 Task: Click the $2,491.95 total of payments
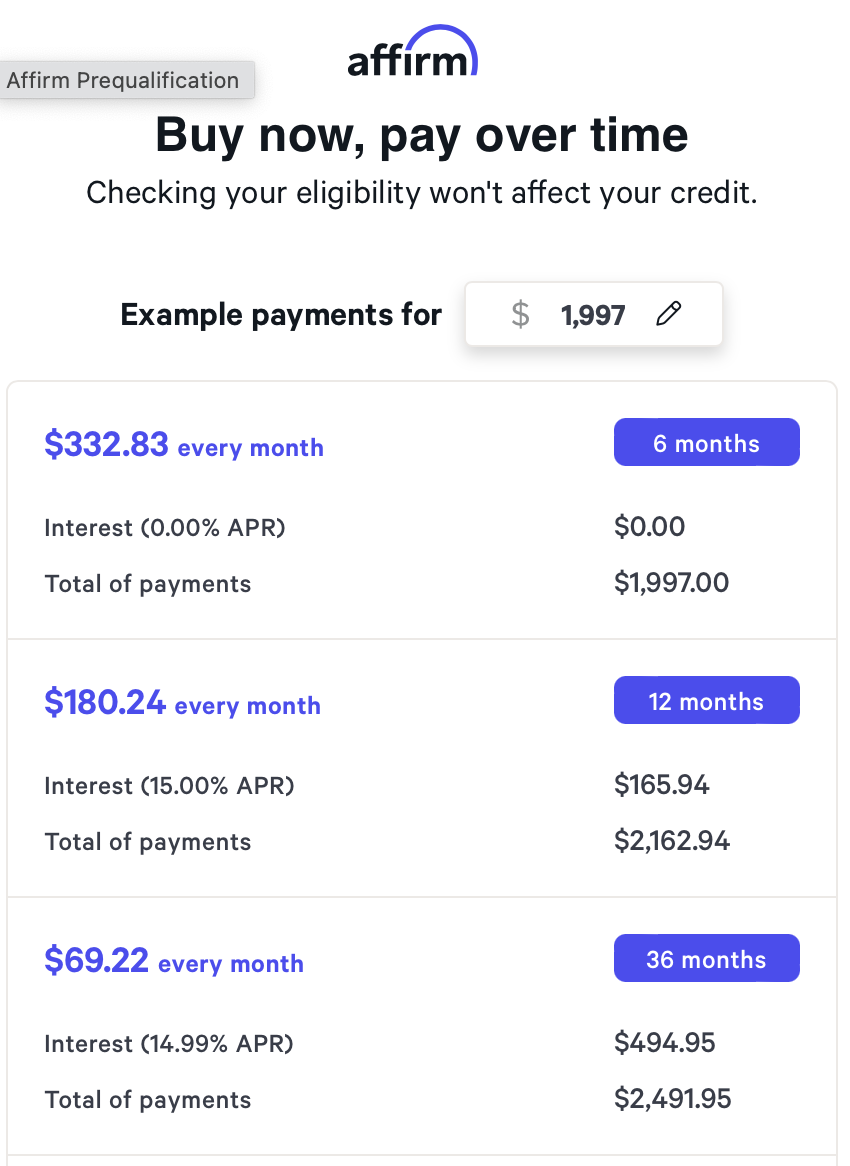[673, 1099]
